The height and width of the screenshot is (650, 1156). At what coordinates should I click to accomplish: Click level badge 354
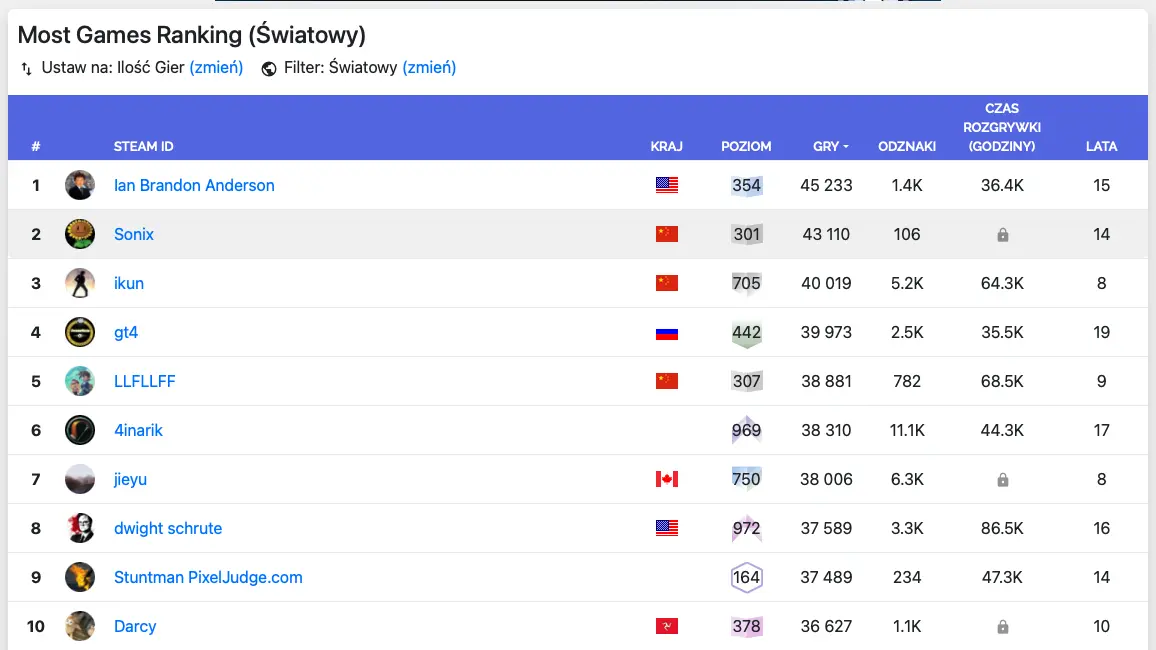click(x=746, y=185)
